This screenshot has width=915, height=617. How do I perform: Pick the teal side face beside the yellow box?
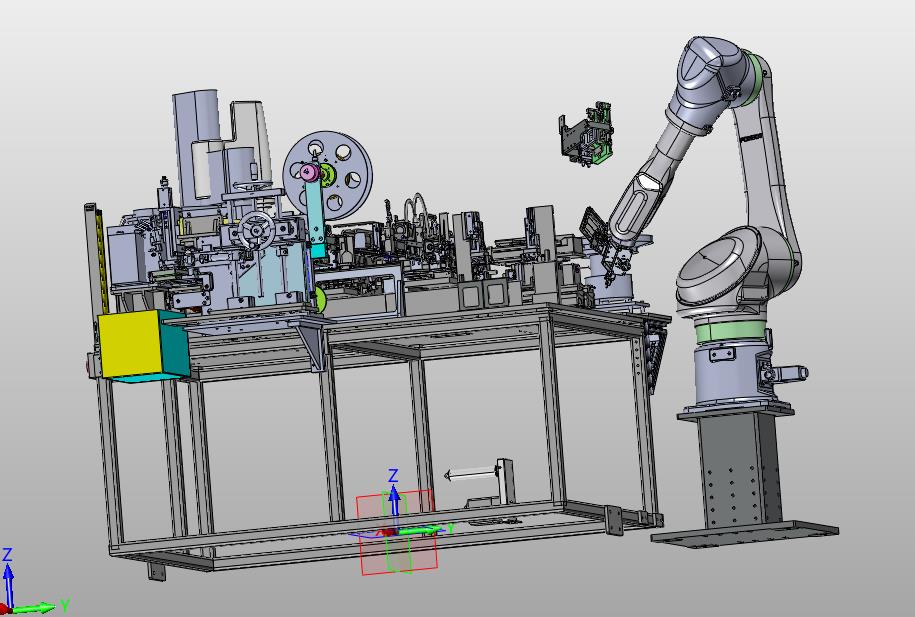pos(174,345)
